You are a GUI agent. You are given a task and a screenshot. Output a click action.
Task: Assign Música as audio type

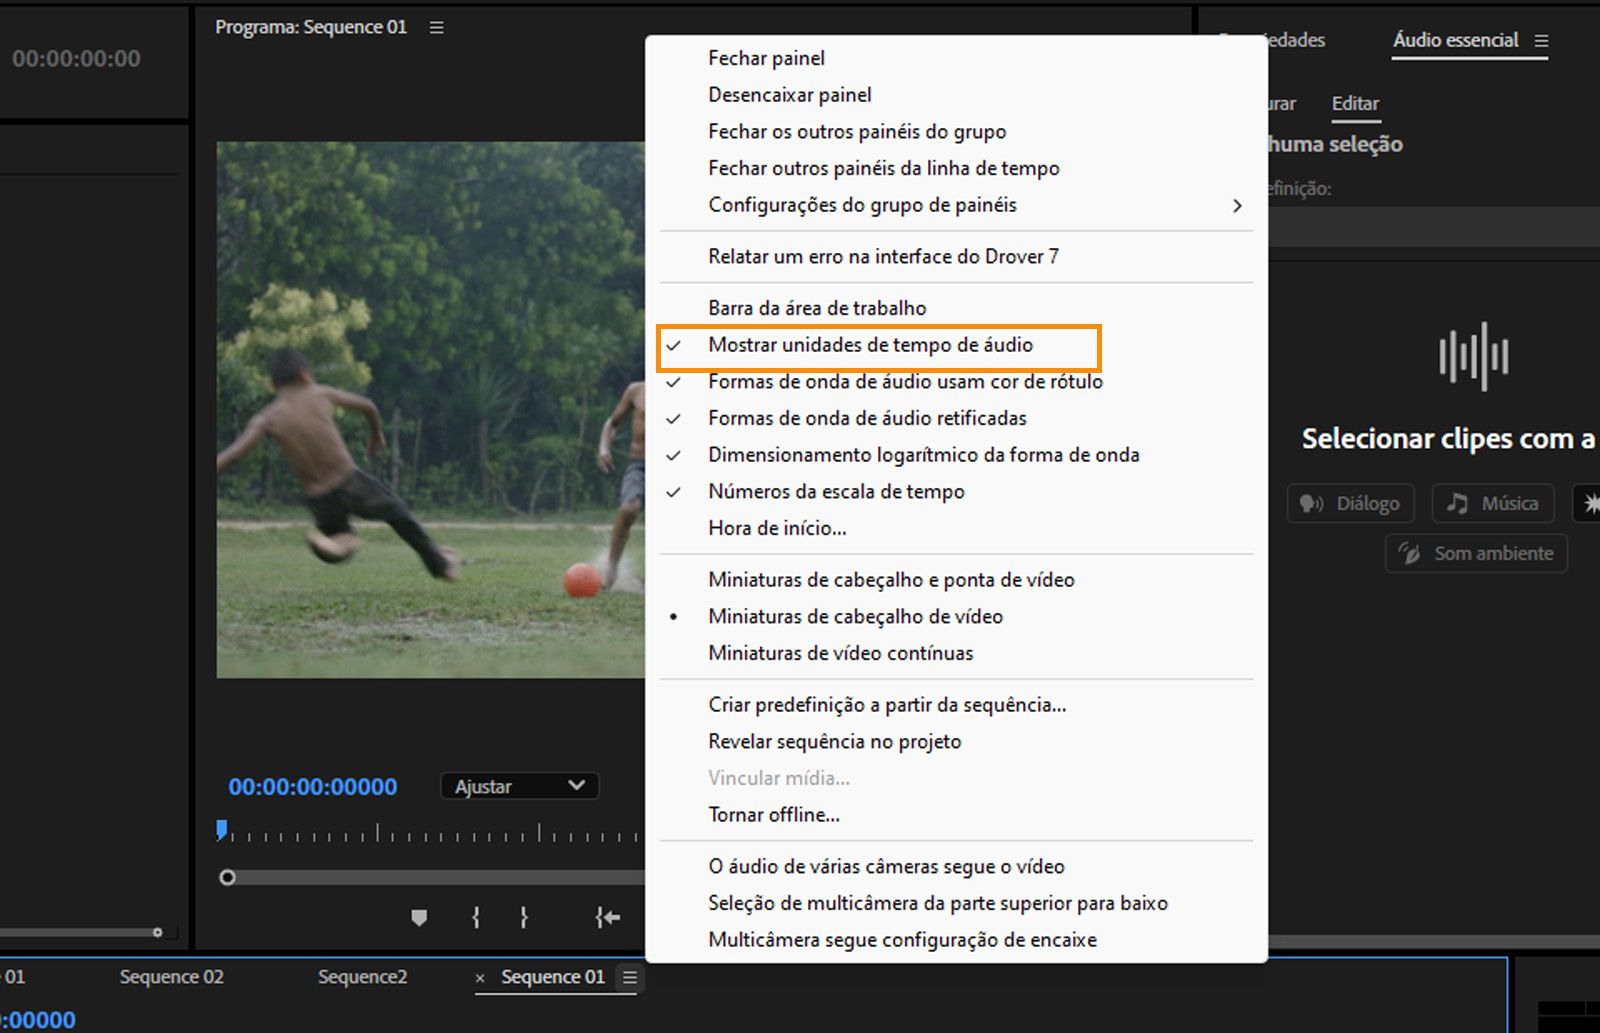coord(1492,503)
